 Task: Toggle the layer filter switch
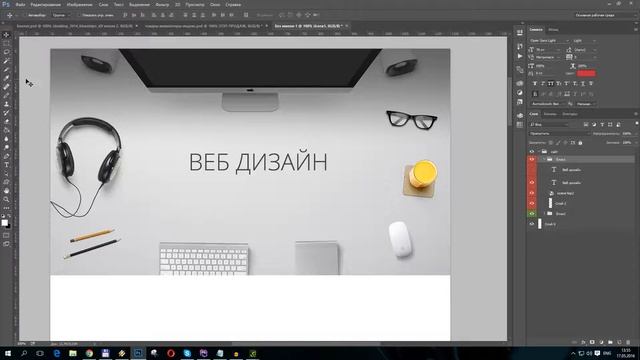[x=636, y=124]
